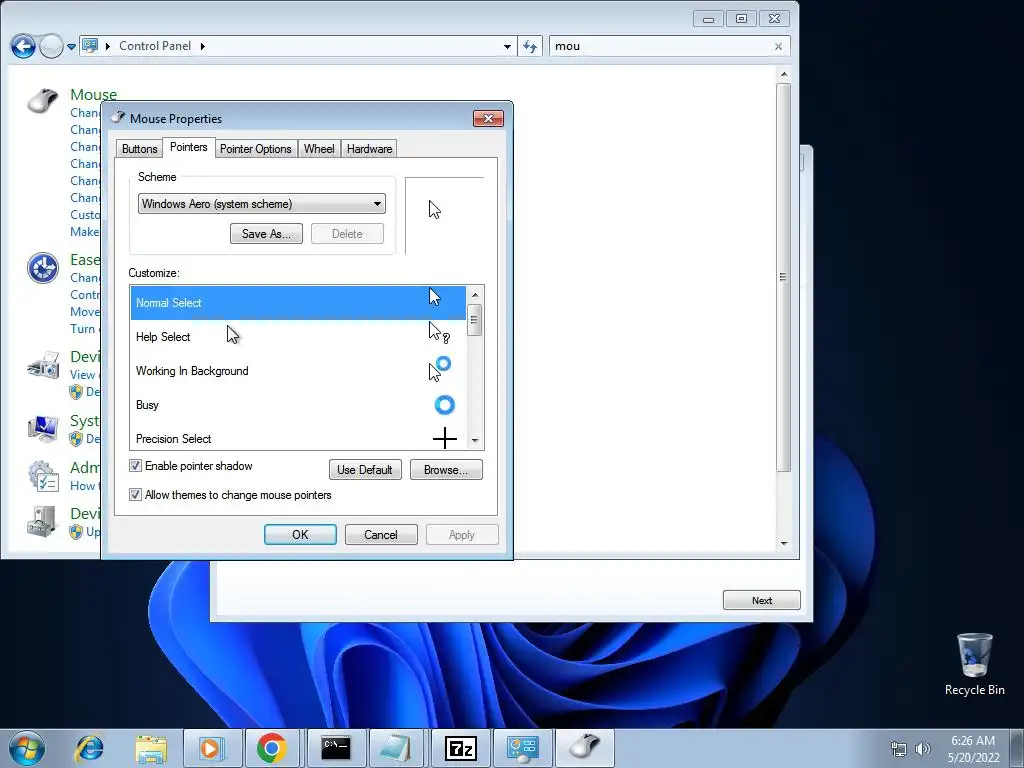This screenshot has height=768, width=1024.
Task: Click the clock and date in the taskbar
Action: coord(973,749)
